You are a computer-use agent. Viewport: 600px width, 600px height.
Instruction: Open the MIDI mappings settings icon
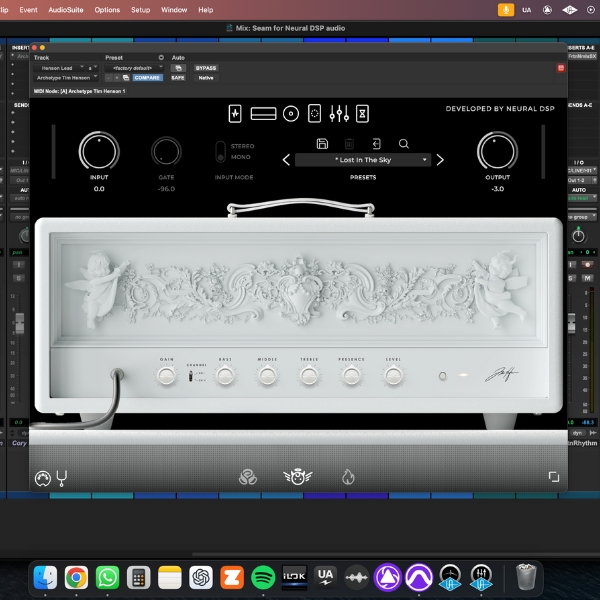point(42,478)
